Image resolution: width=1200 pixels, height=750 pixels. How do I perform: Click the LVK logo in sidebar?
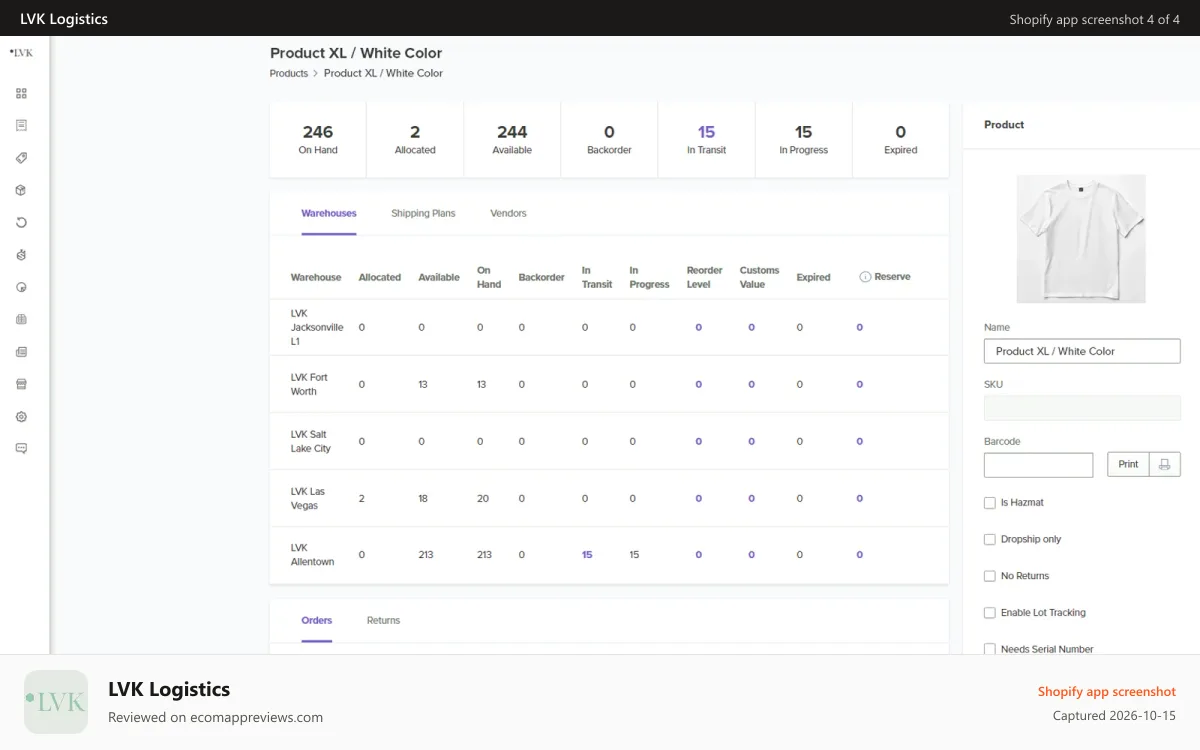click(21, 52)
